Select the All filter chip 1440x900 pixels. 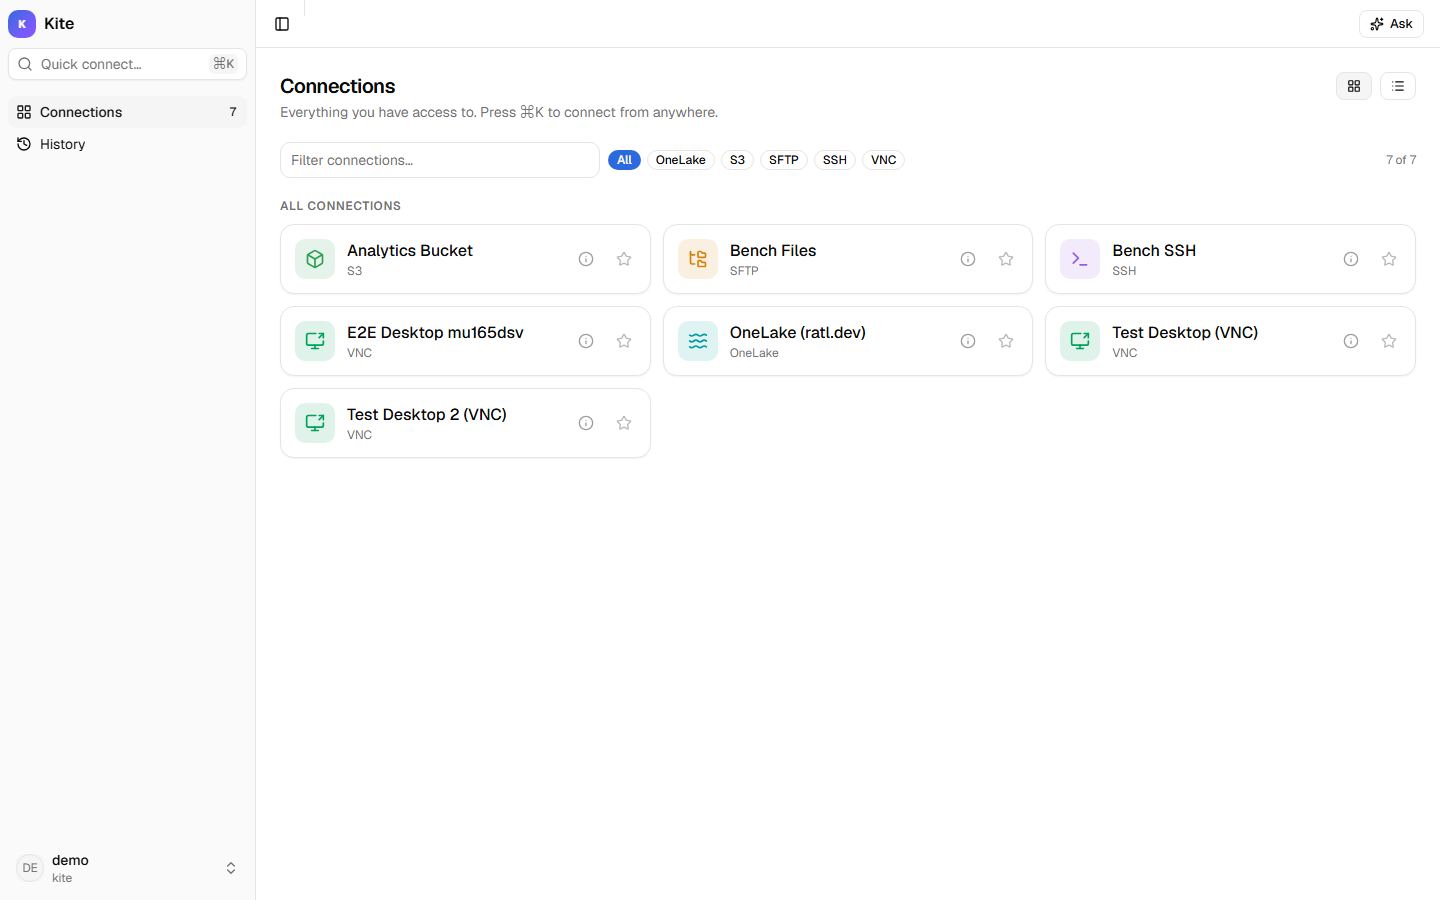pyautogui.click(x=624, y=160)
